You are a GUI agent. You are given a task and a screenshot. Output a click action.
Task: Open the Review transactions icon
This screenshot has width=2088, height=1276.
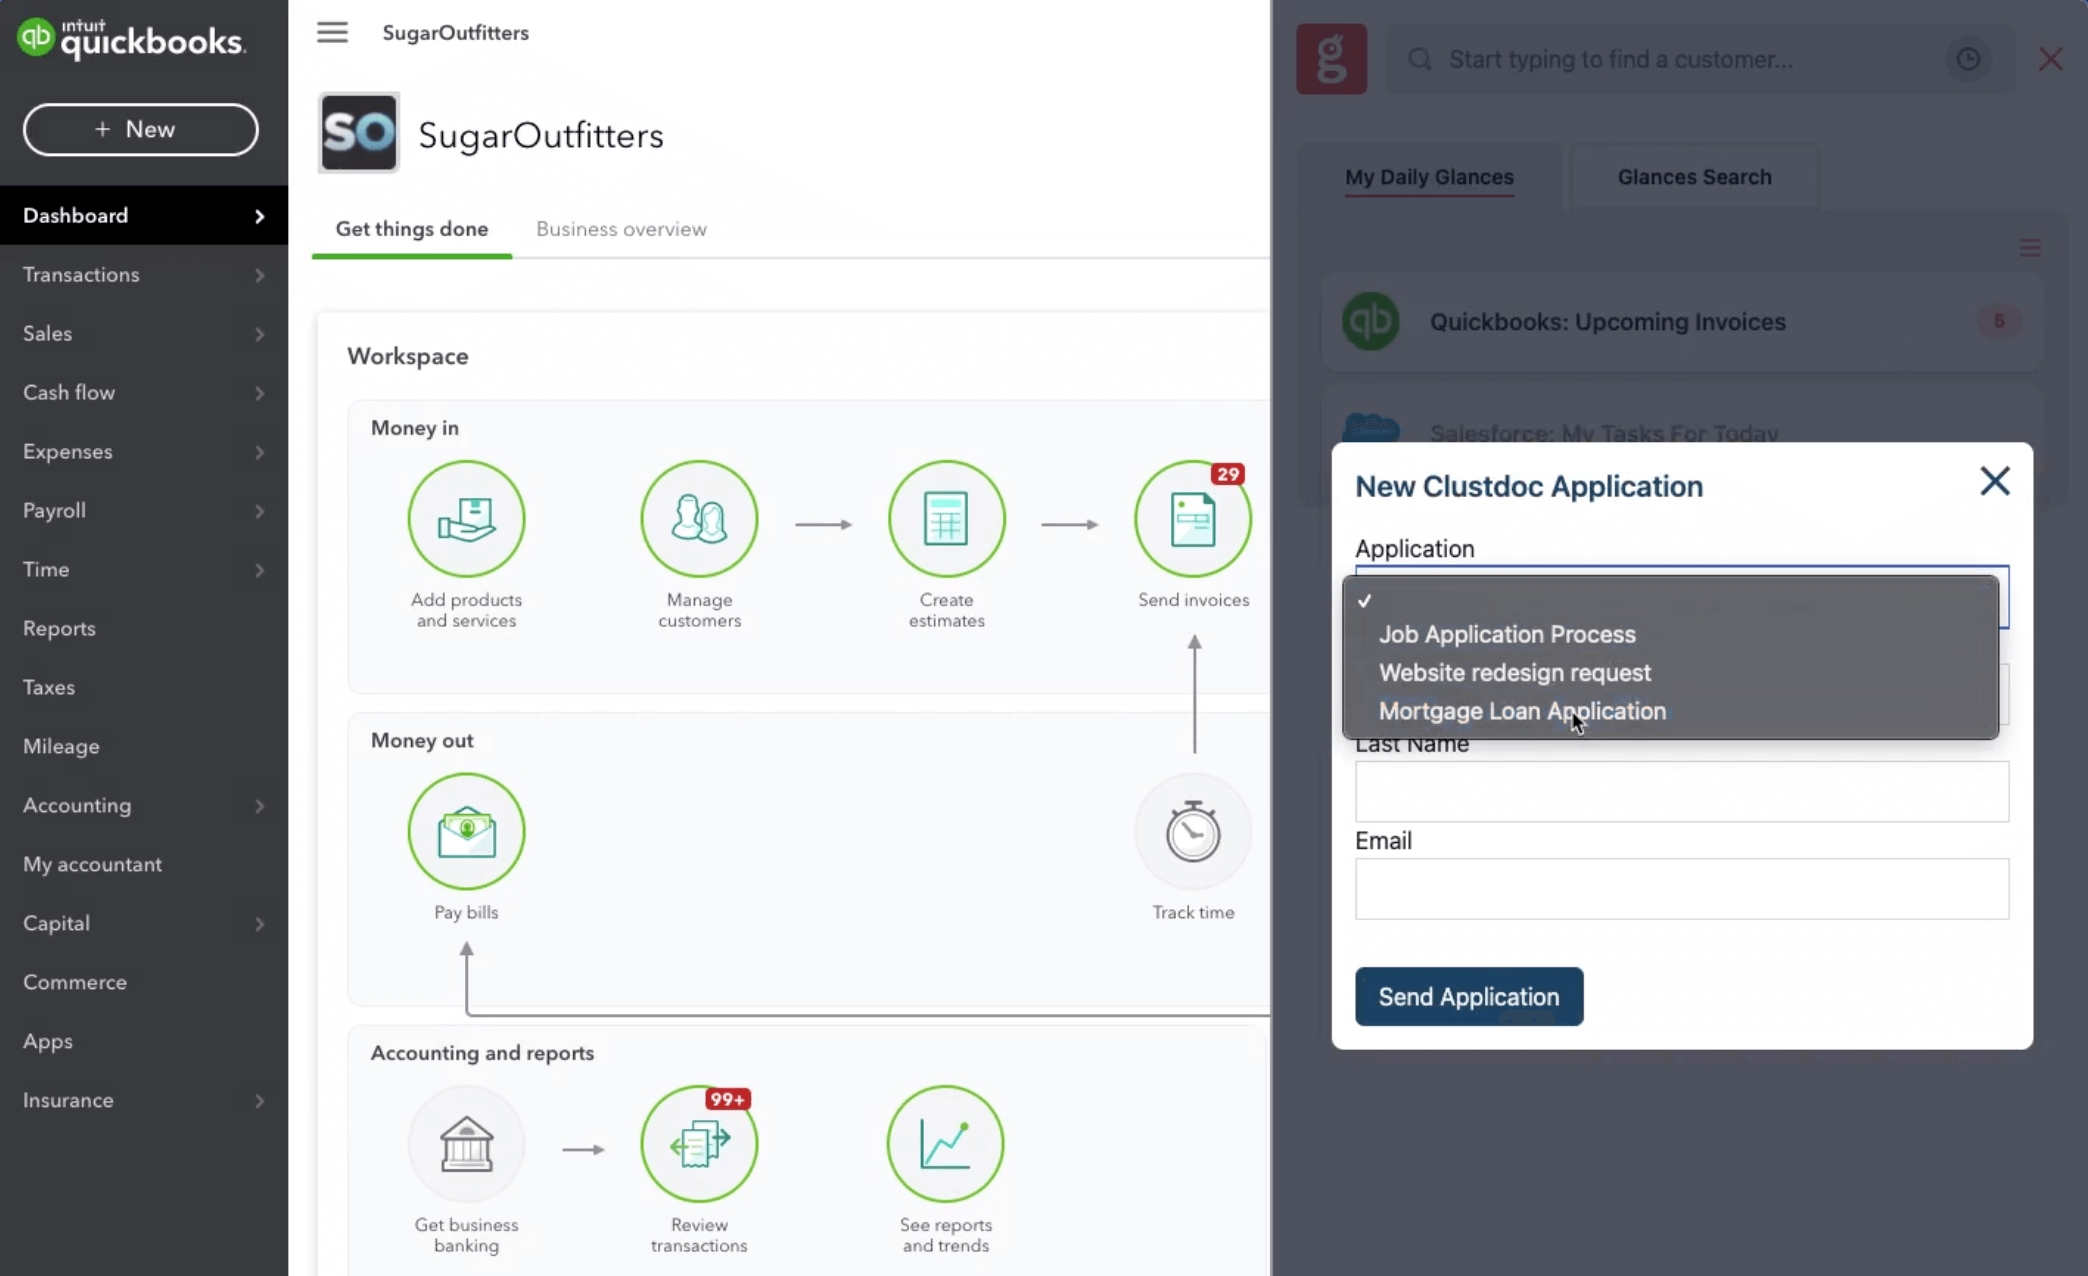[699, 1143]
